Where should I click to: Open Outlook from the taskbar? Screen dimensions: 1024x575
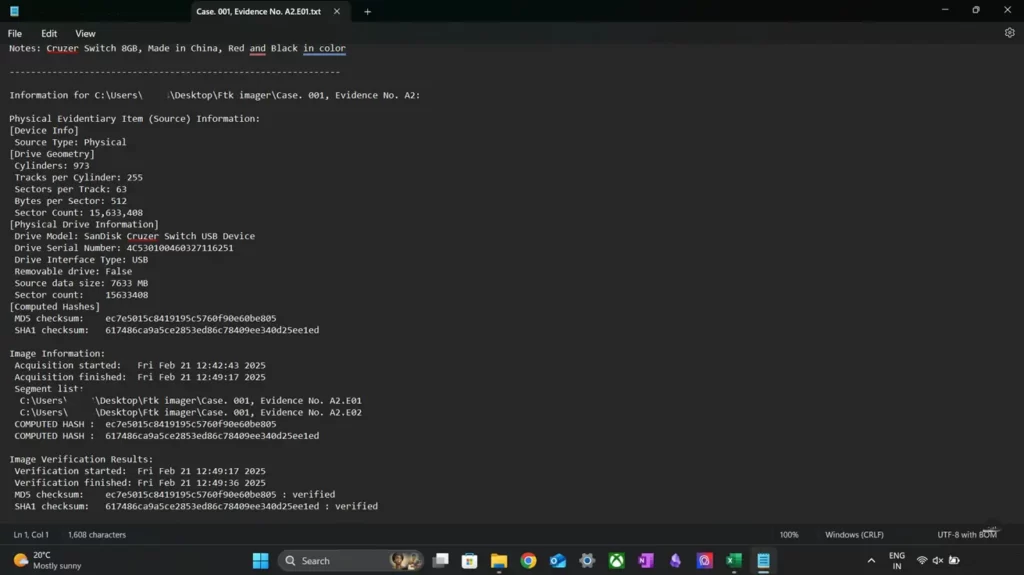coord(558,560)
